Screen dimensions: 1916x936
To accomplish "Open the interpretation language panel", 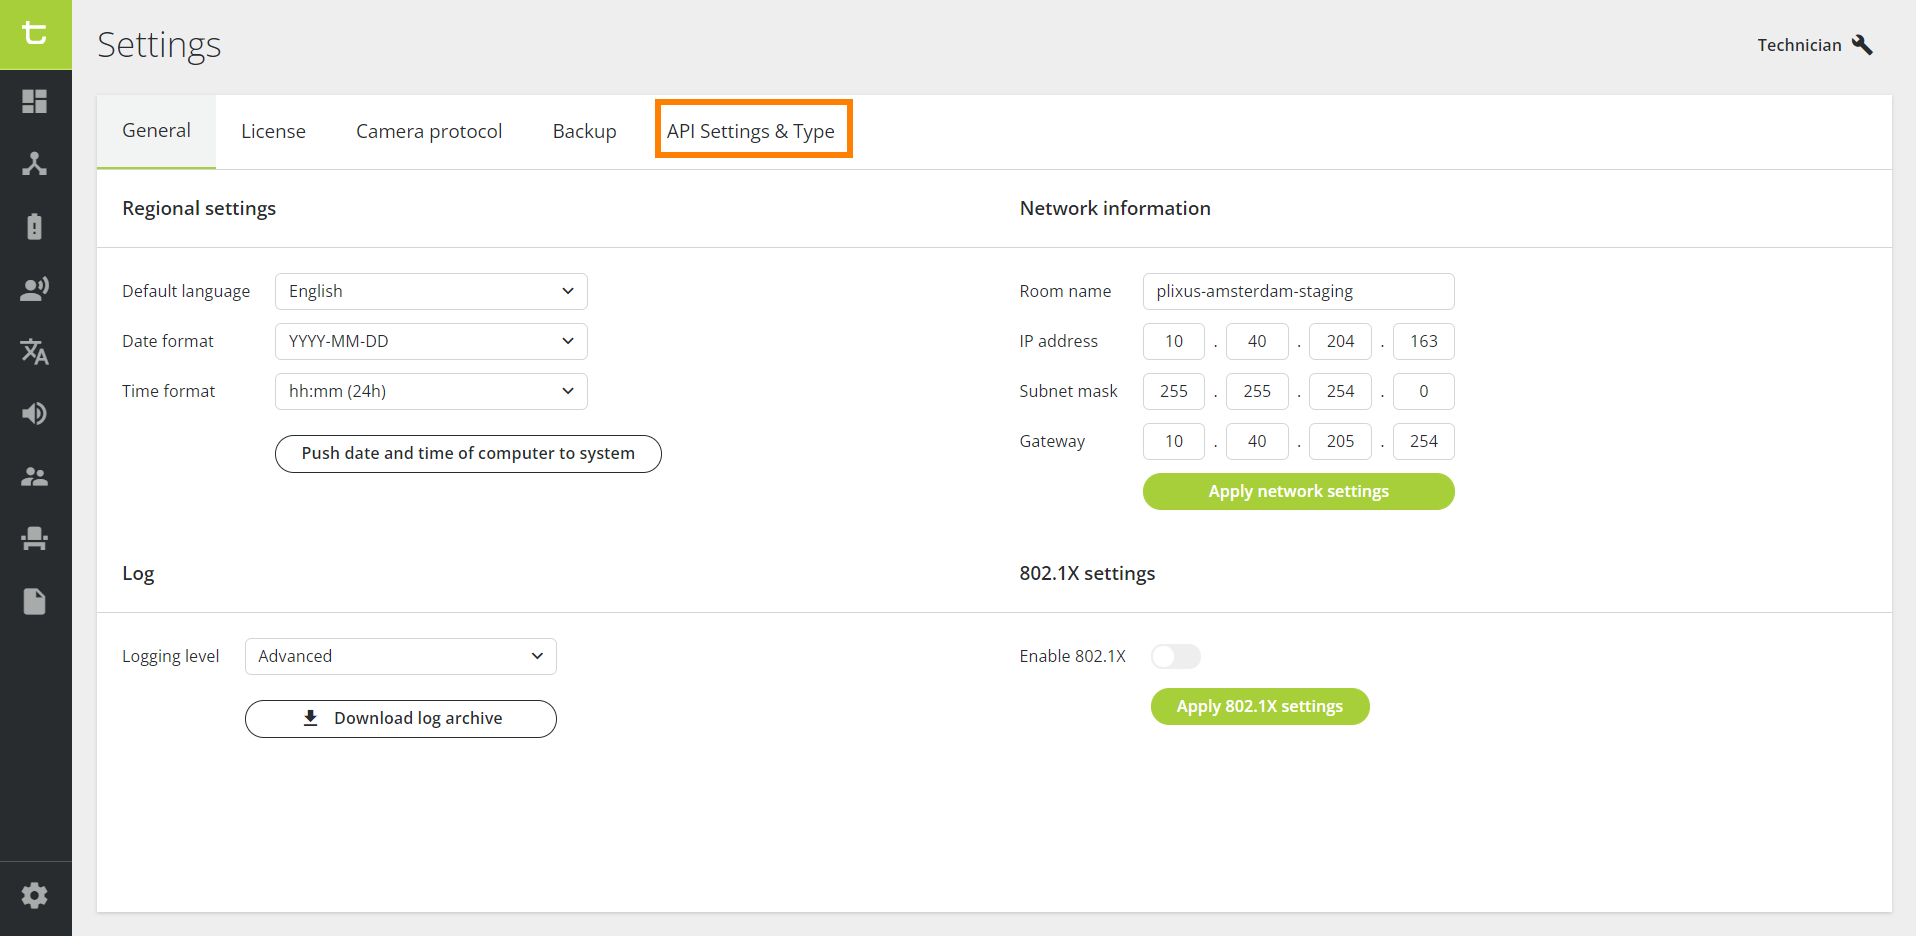I will [x=35, y=352].
